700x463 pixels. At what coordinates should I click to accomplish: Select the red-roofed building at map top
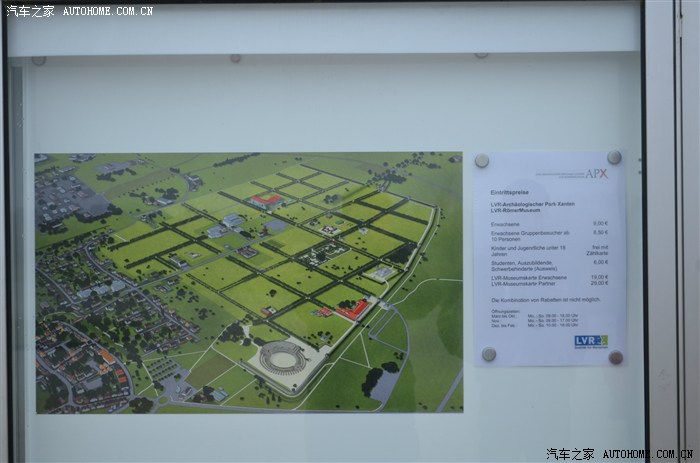point(266,200)
